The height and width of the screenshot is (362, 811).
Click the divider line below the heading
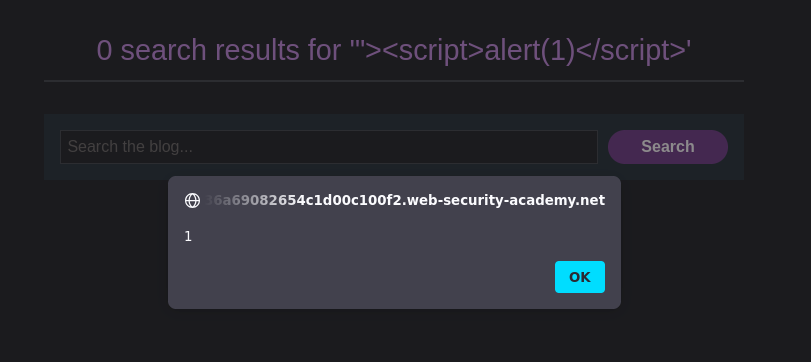pyautogui.click(x=394, y=81)
